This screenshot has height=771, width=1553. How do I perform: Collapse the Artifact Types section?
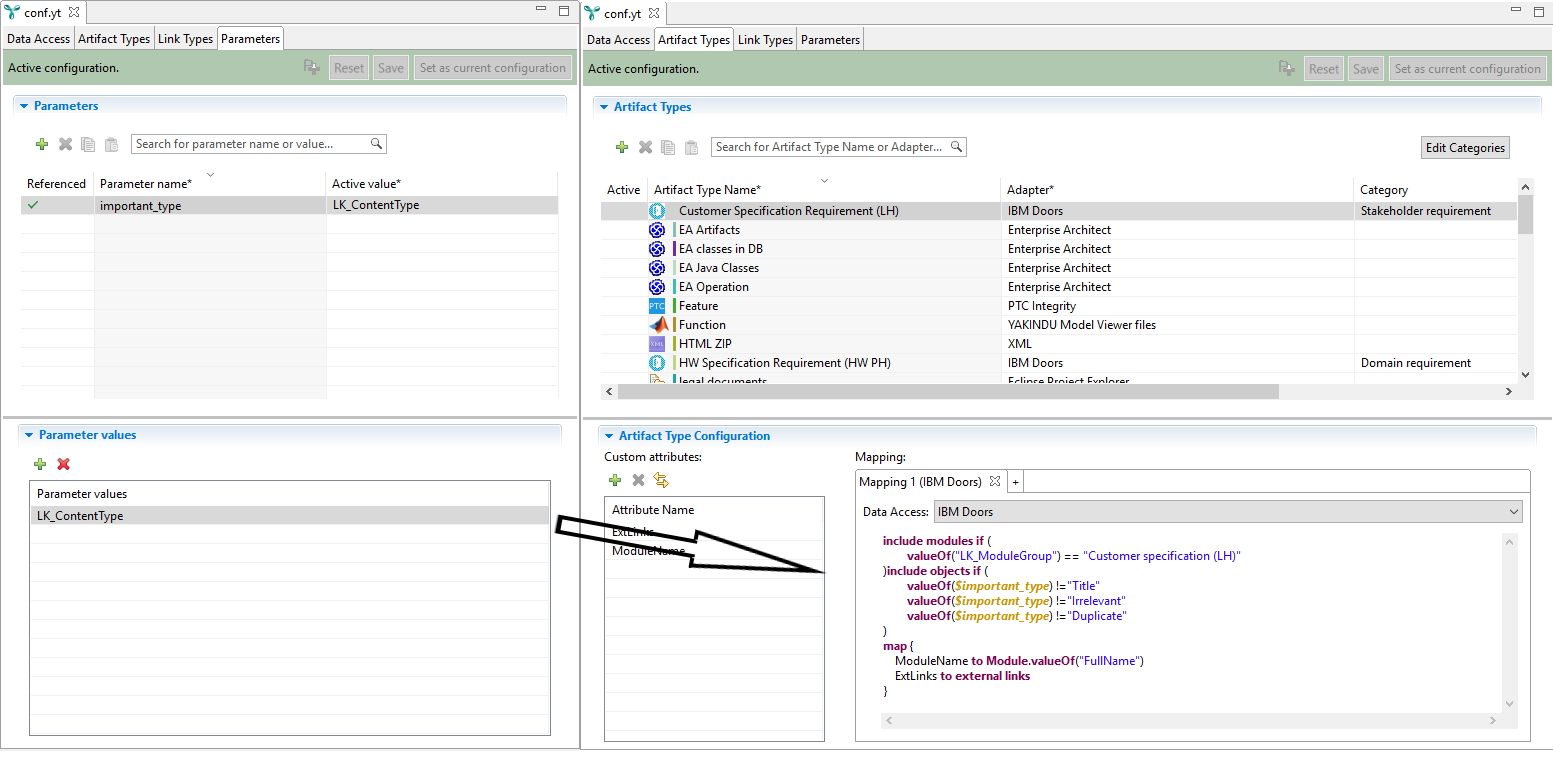click(x=604, y=107)
